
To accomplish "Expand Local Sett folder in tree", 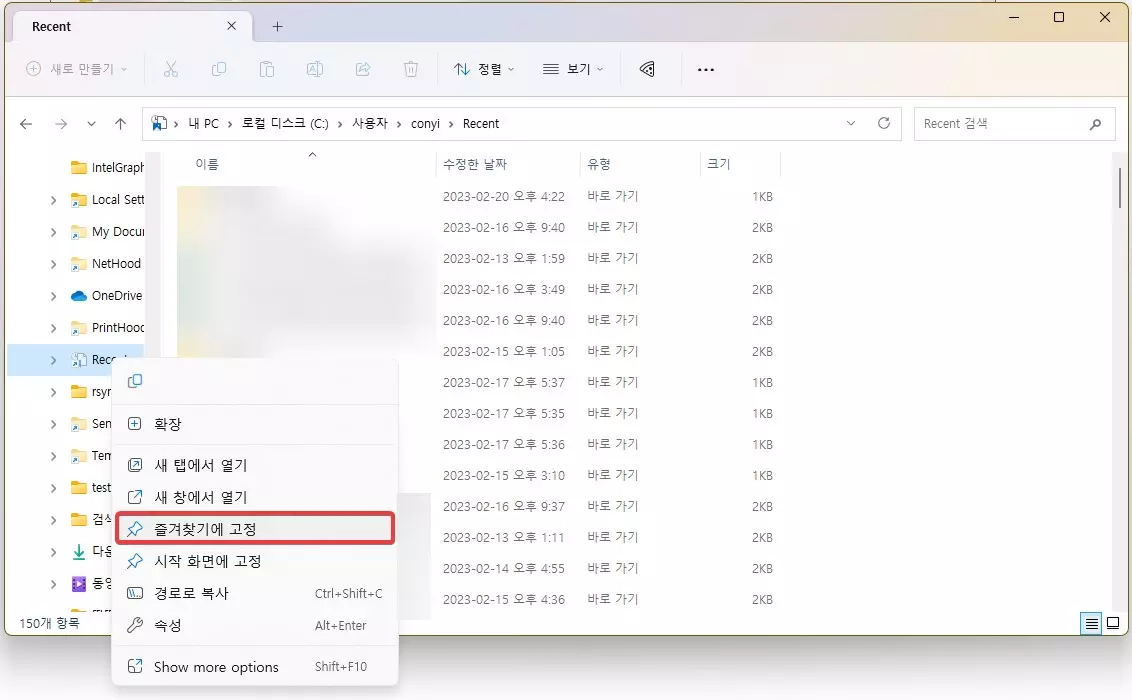I will click(x=53, y=200).
